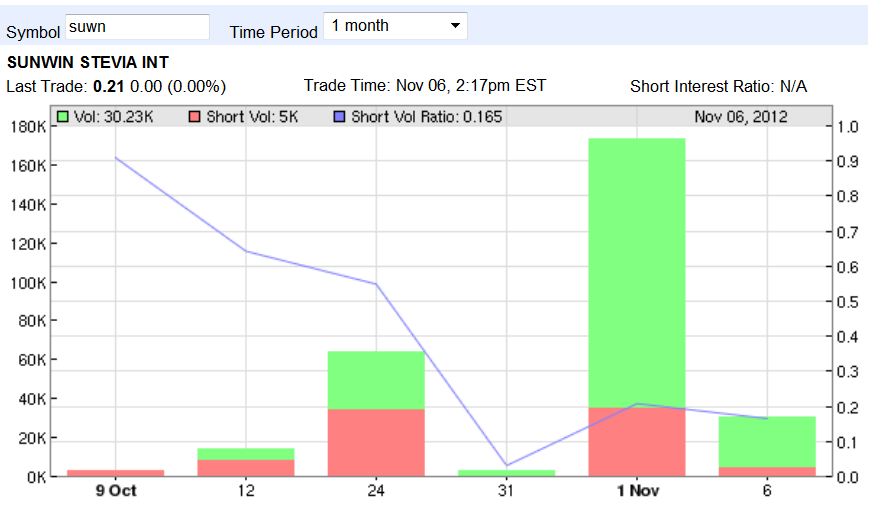Click the 'Nov 06, 2012' date in legend bar

pyautogui.click(x=741, y=117)
